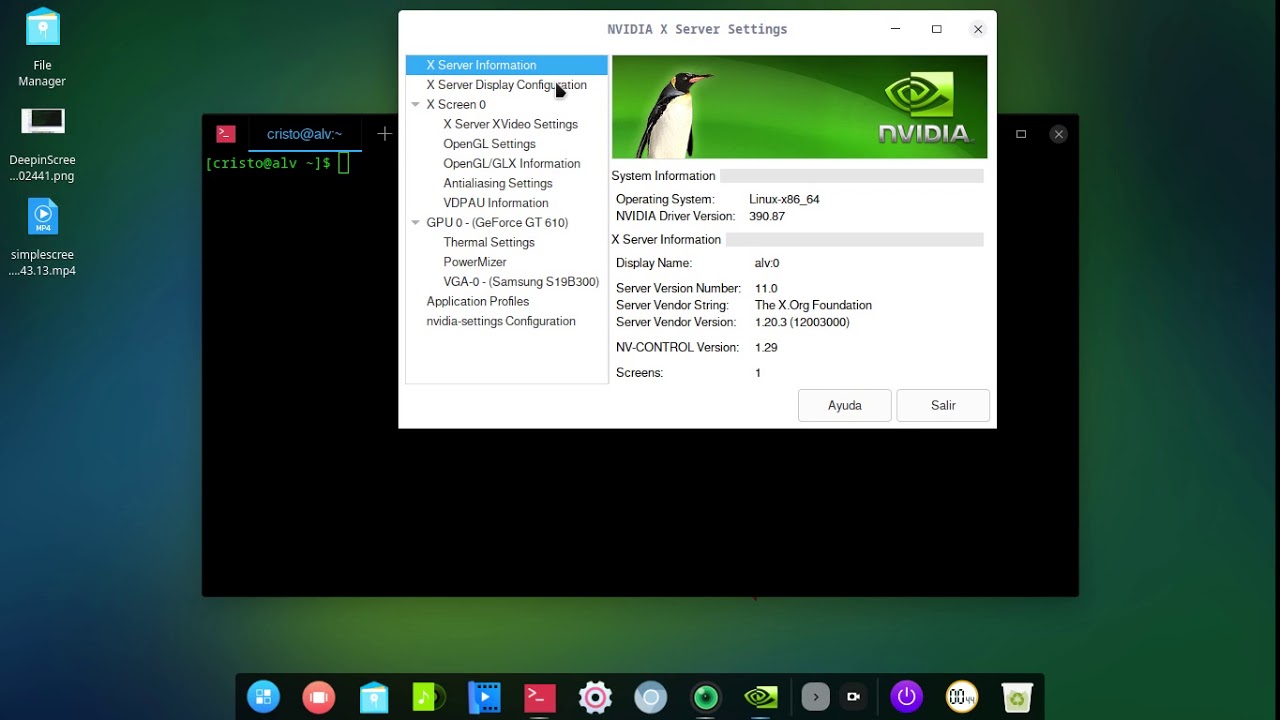Open File Manager desktop icon
The image size is (1280, 720).
(x=42, y=47)
